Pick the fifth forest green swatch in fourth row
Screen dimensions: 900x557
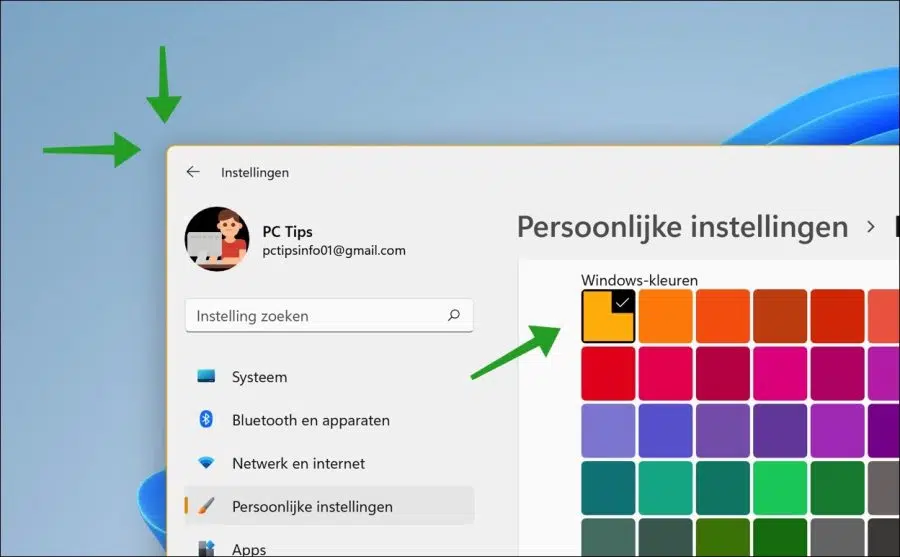tap(837, 488)
